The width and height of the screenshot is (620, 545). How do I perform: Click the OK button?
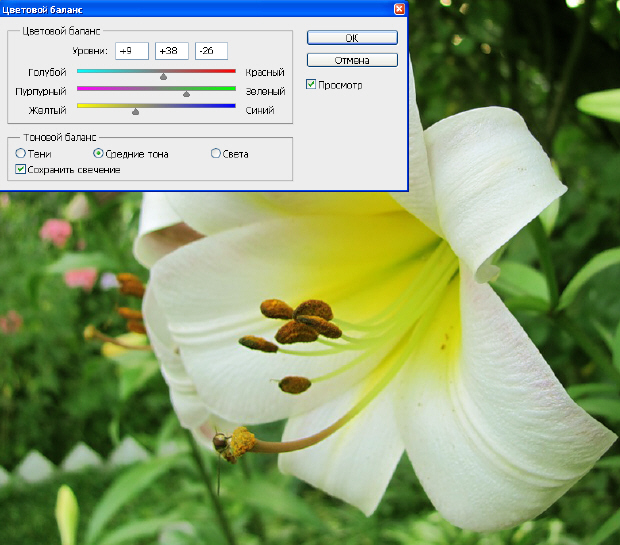click(x=352, y=38)
